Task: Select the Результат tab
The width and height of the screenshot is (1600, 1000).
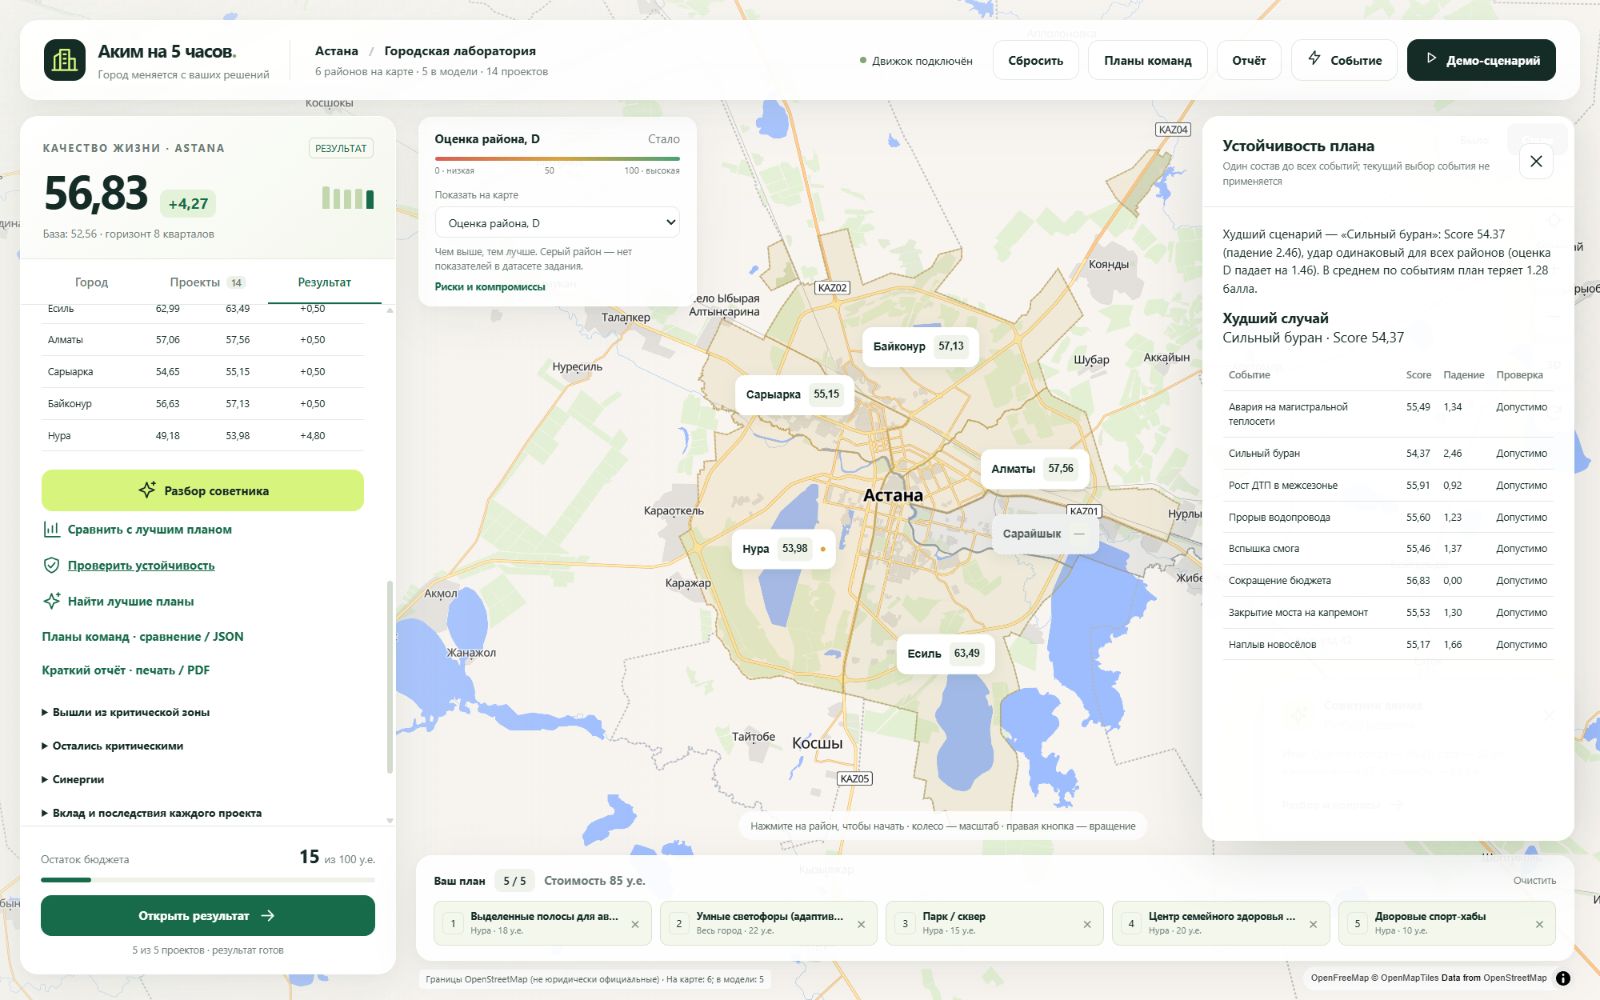Action: pyautogui.click(x=324, y=282)
